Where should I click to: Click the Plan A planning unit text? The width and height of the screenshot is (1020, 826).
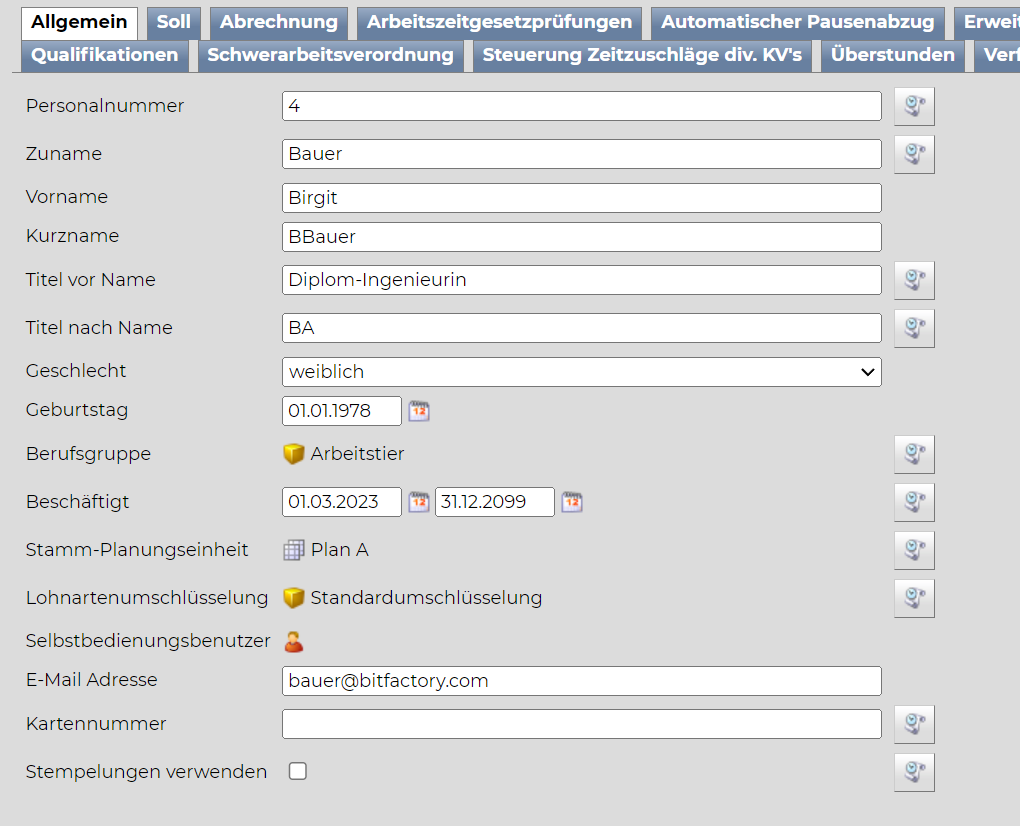339,550
